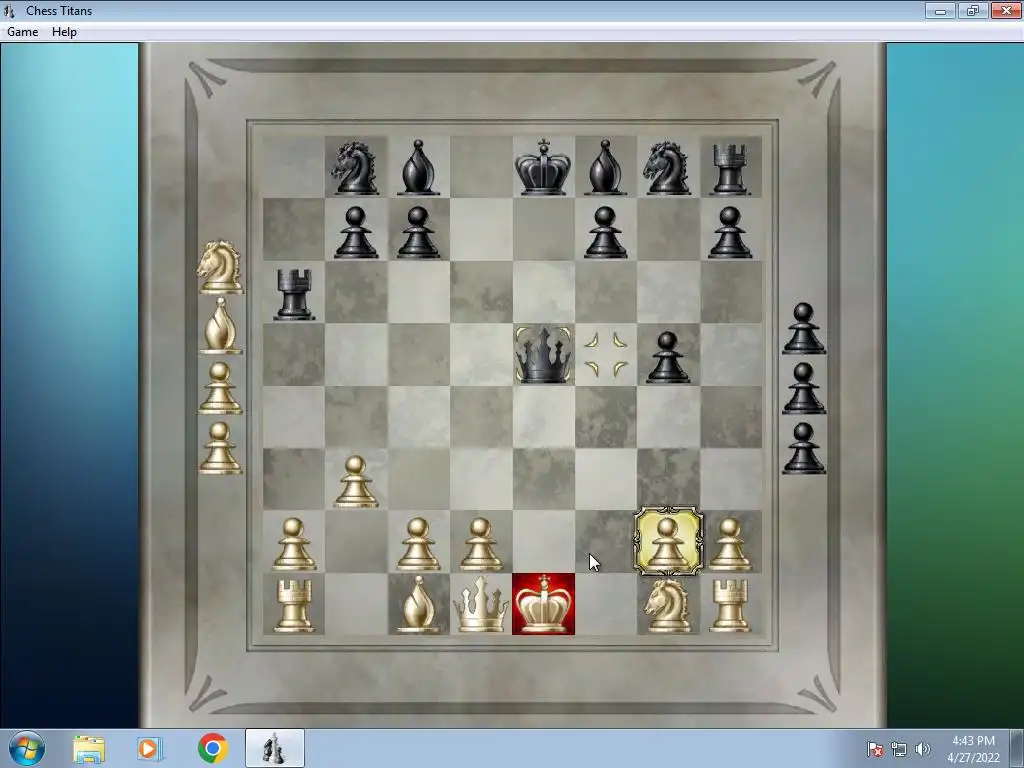Click the black pawn on f7
Screen dimensions: 1024x768
(x=605, y=232)
